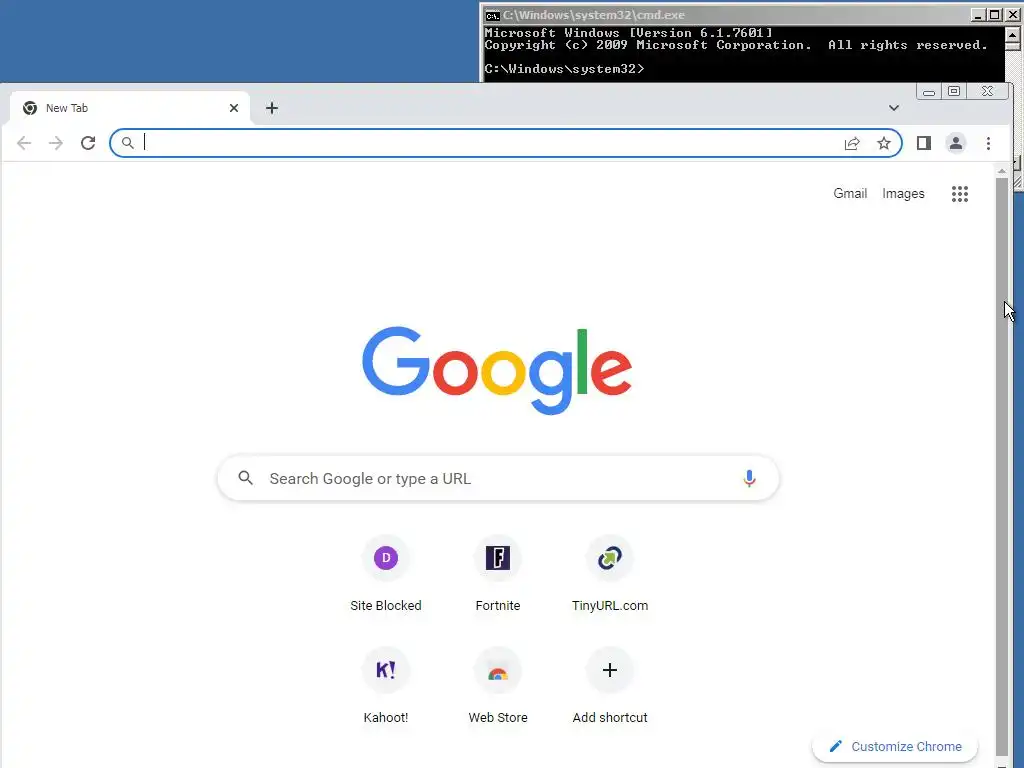The height and width of the screenshot is (768, 1024).
Task: Click the cmd.exe title bar icon
Action: click(x=492, y=15)
